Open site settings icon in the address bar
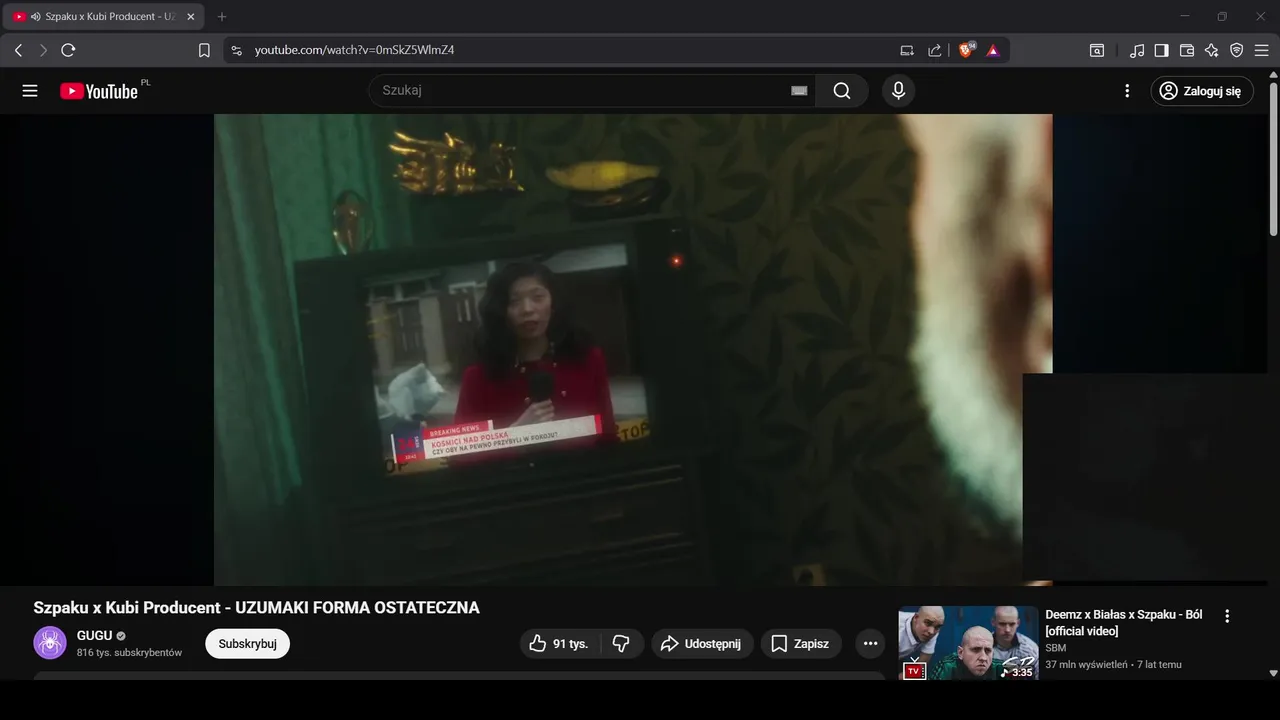 click(237, 50)
